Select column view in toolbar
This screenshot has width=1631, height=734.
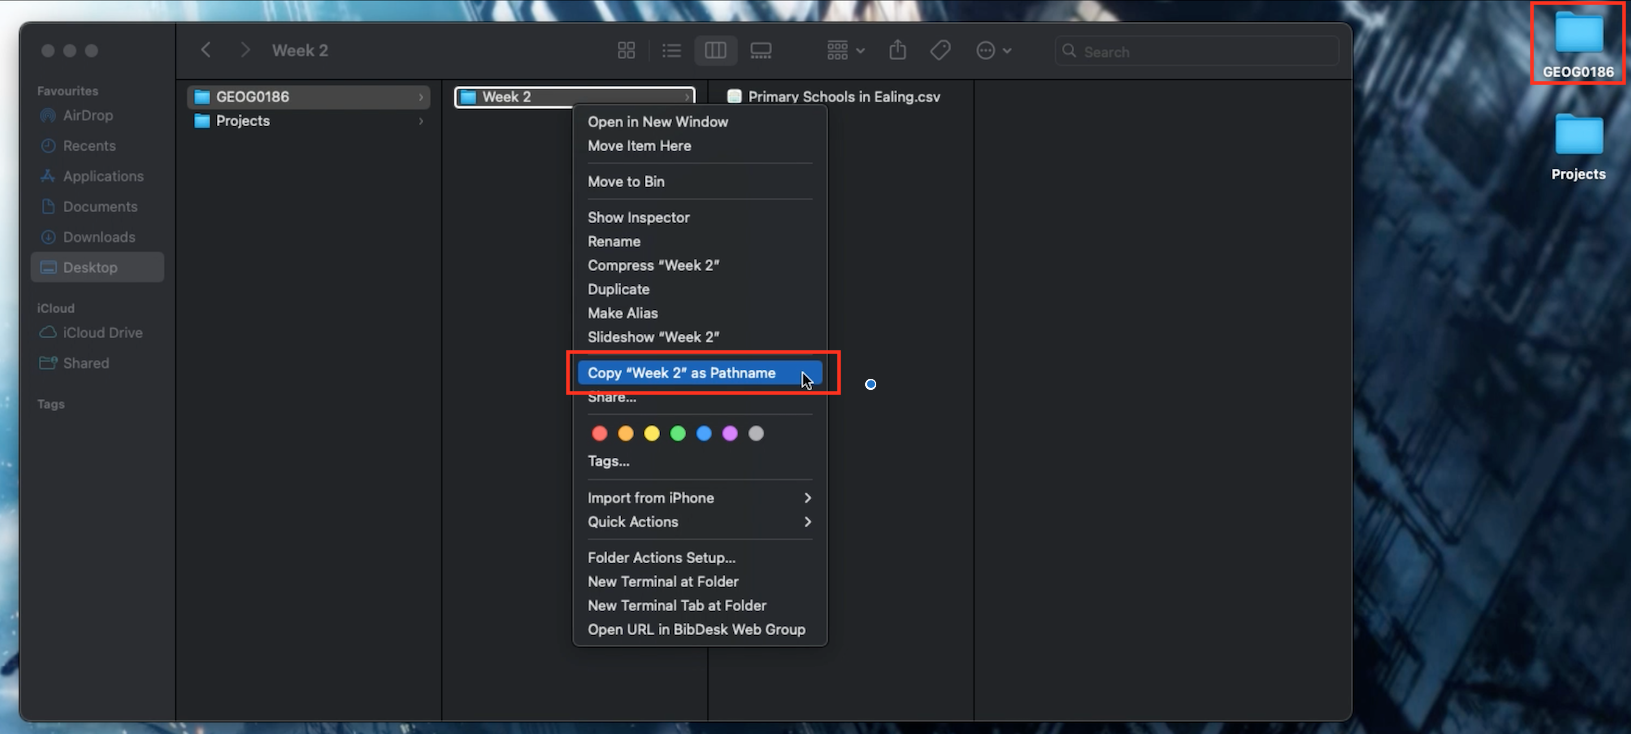tap(715, 50)
